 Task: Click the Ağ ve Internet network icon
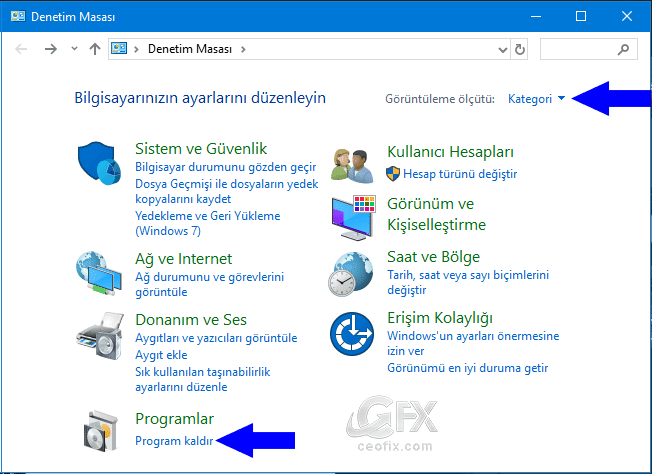point(99,272)
